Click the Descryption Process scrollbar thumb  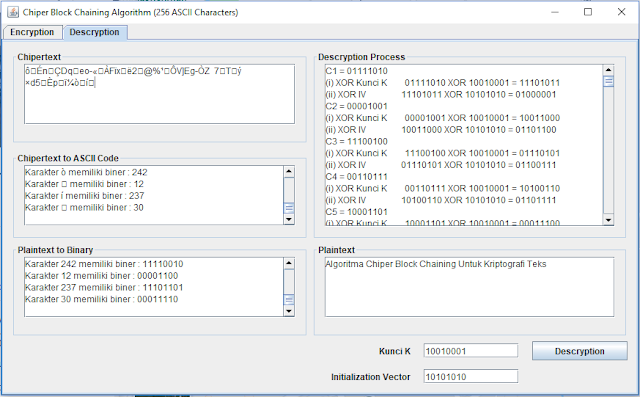coord(608,82)
